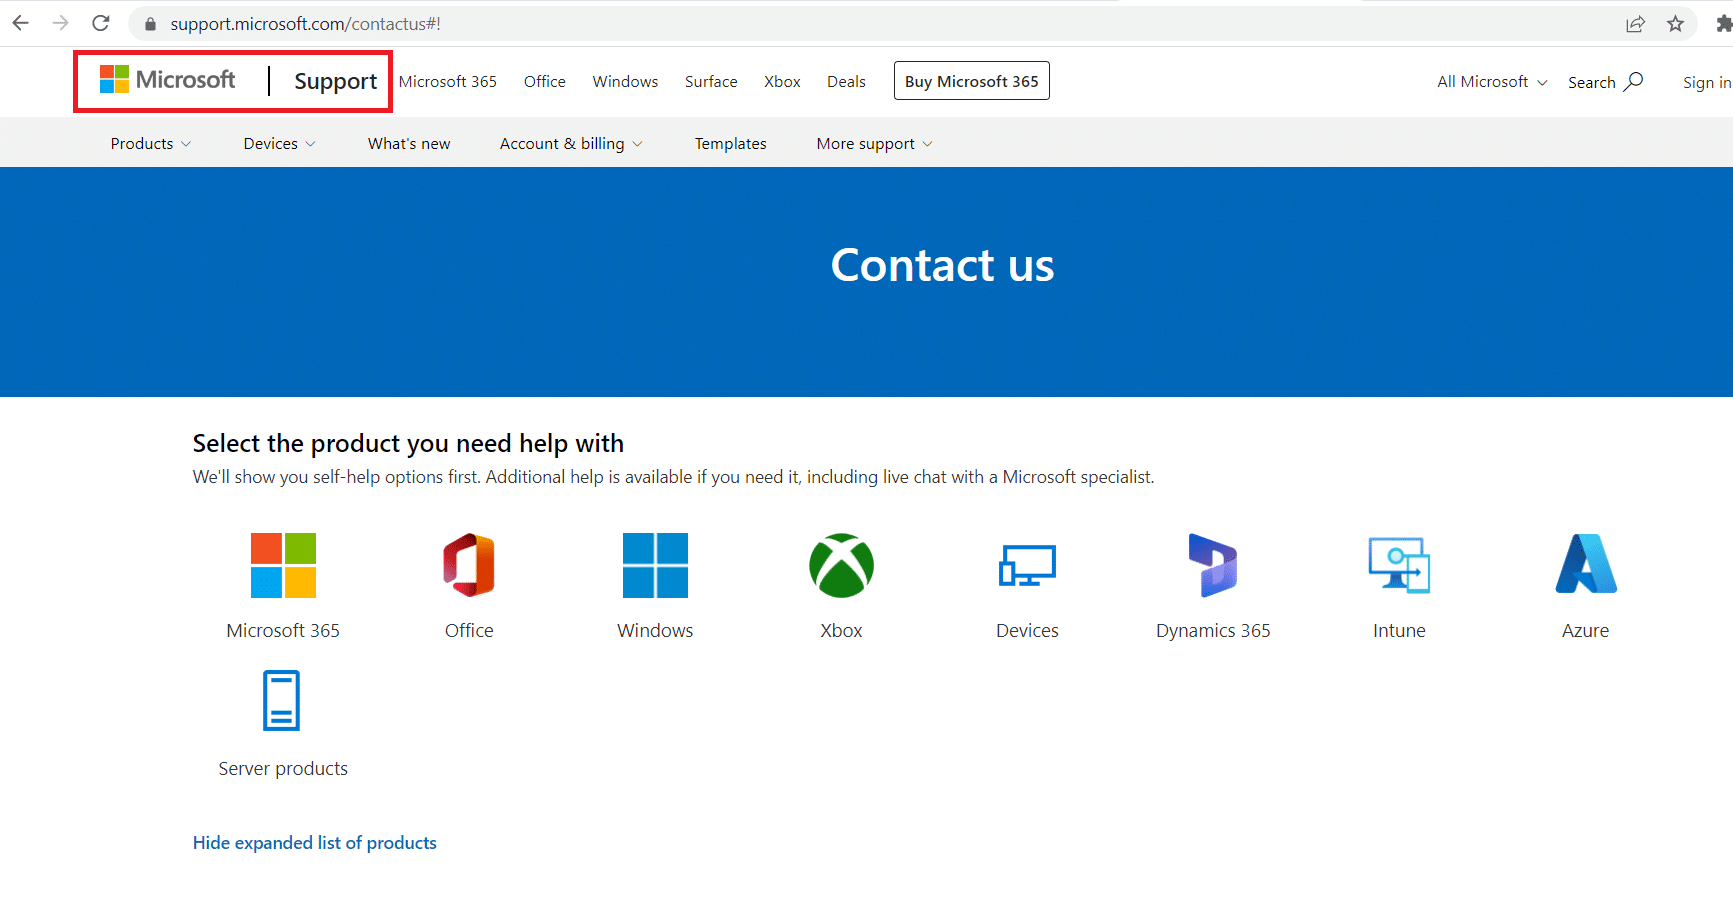Open the Templates menu item
The height and width of the screenshot is (911, 1733).
pyautogui.click(x=731, y=144)
